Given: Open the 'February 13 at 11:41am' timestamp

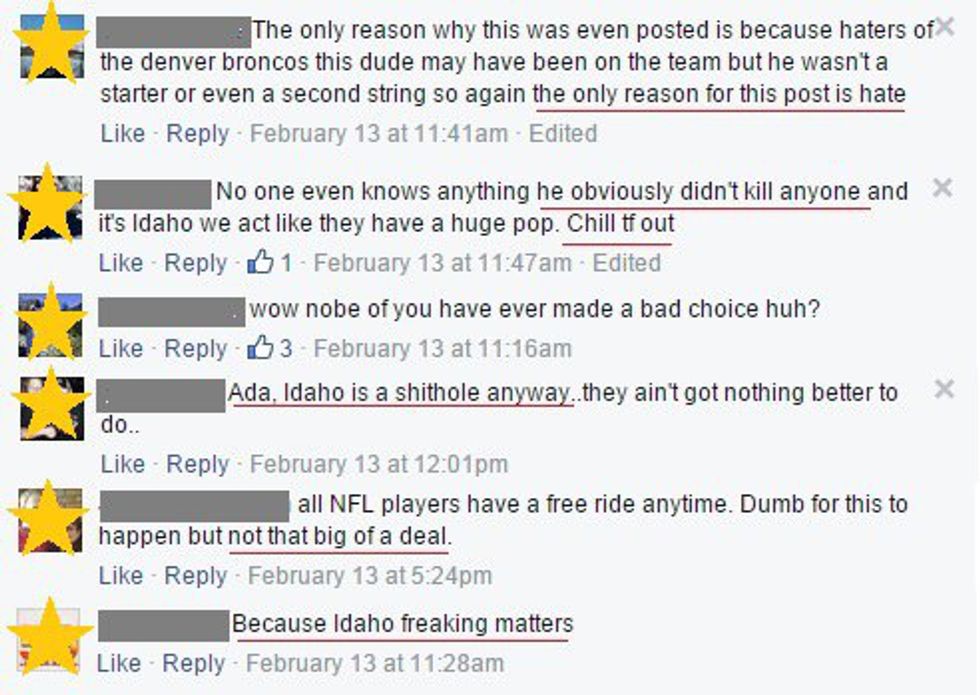Looking at the screenshot, I should [378, 133].
